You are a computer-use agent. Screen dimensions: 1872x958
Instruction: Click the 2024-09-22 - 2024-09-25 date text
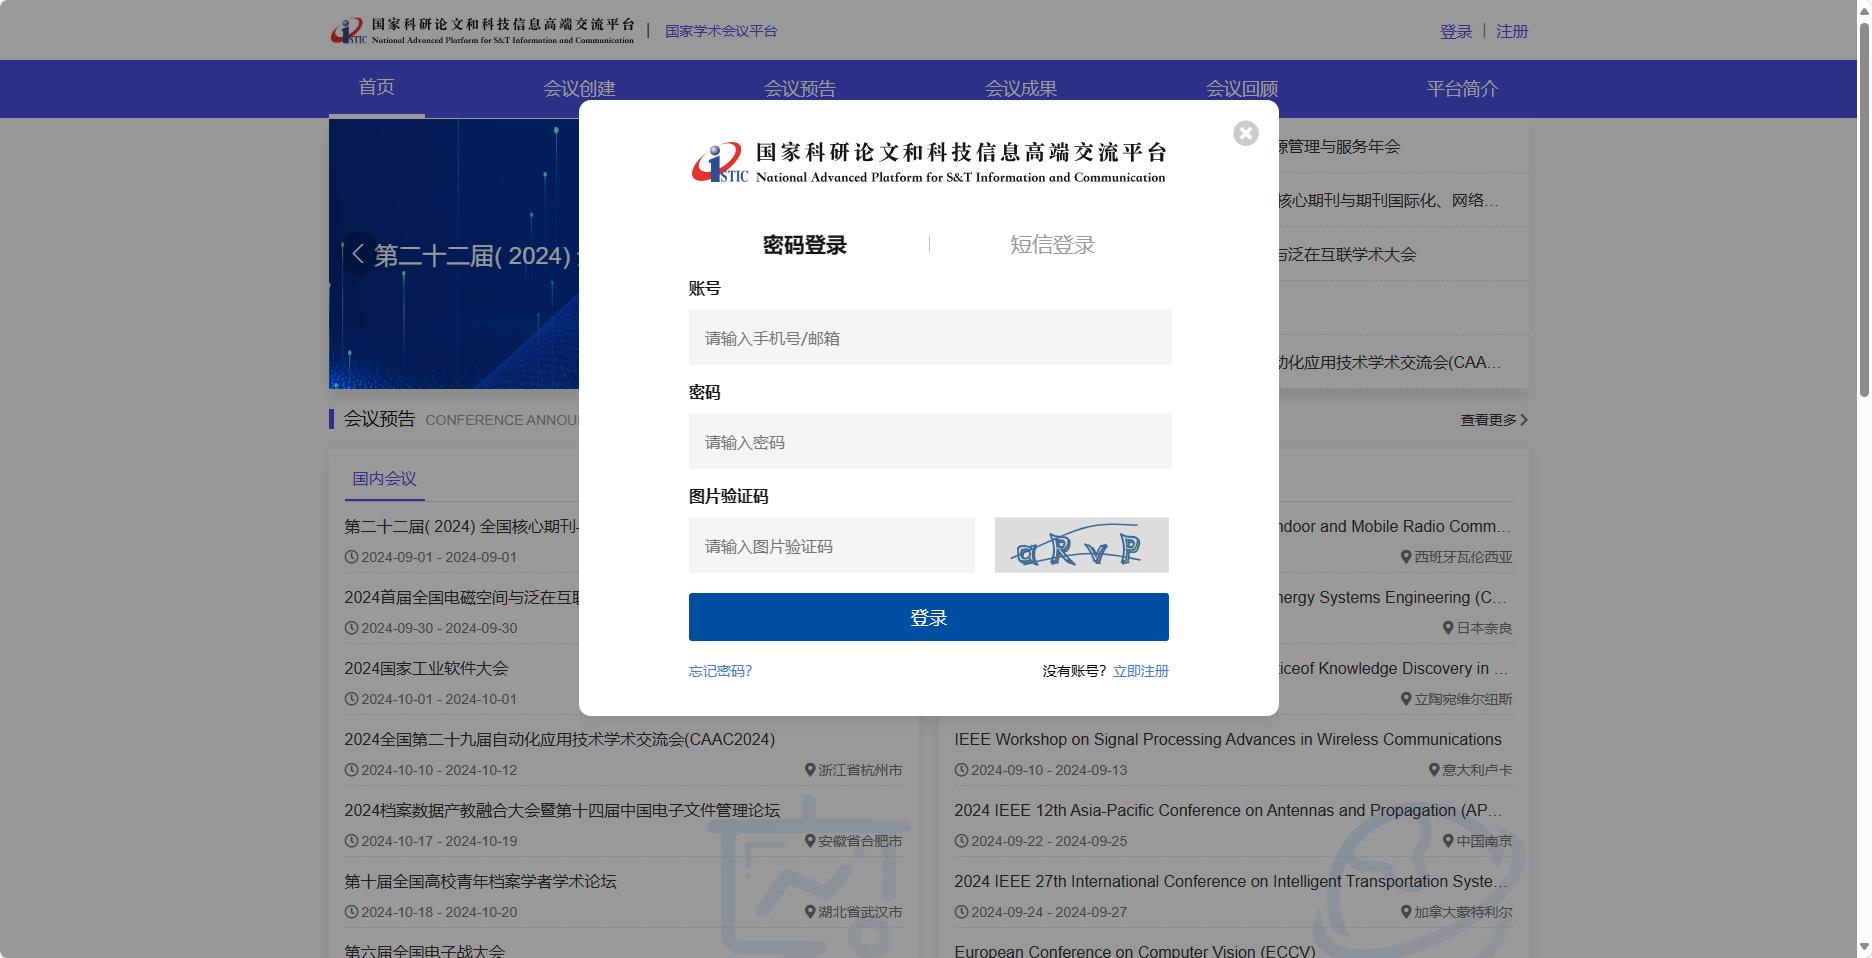point(1049,841)
